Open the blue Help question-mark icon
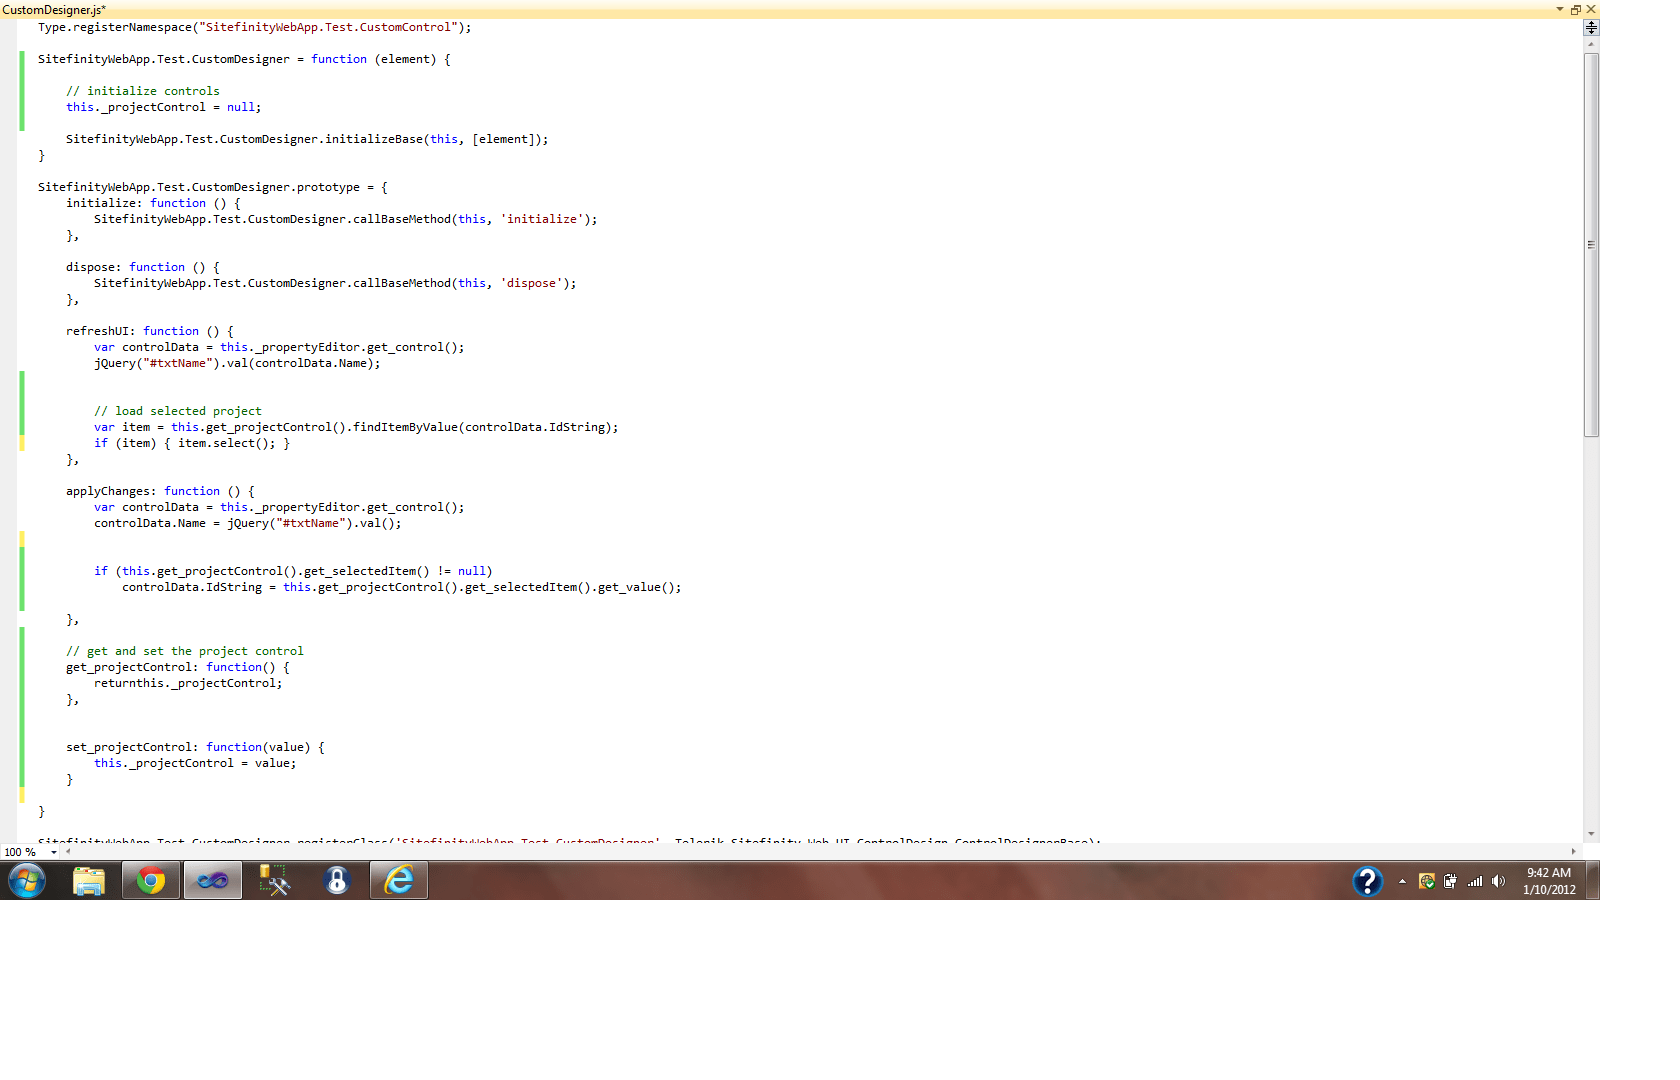 point(1367,881)
